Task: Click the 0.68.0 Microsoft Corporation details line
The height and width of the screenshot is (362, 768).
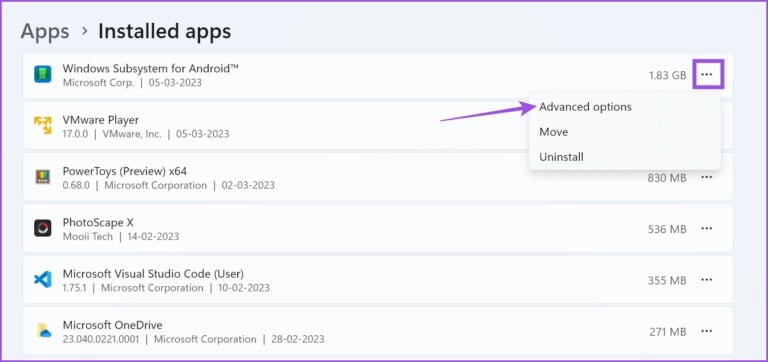Action: coord(168,186)
